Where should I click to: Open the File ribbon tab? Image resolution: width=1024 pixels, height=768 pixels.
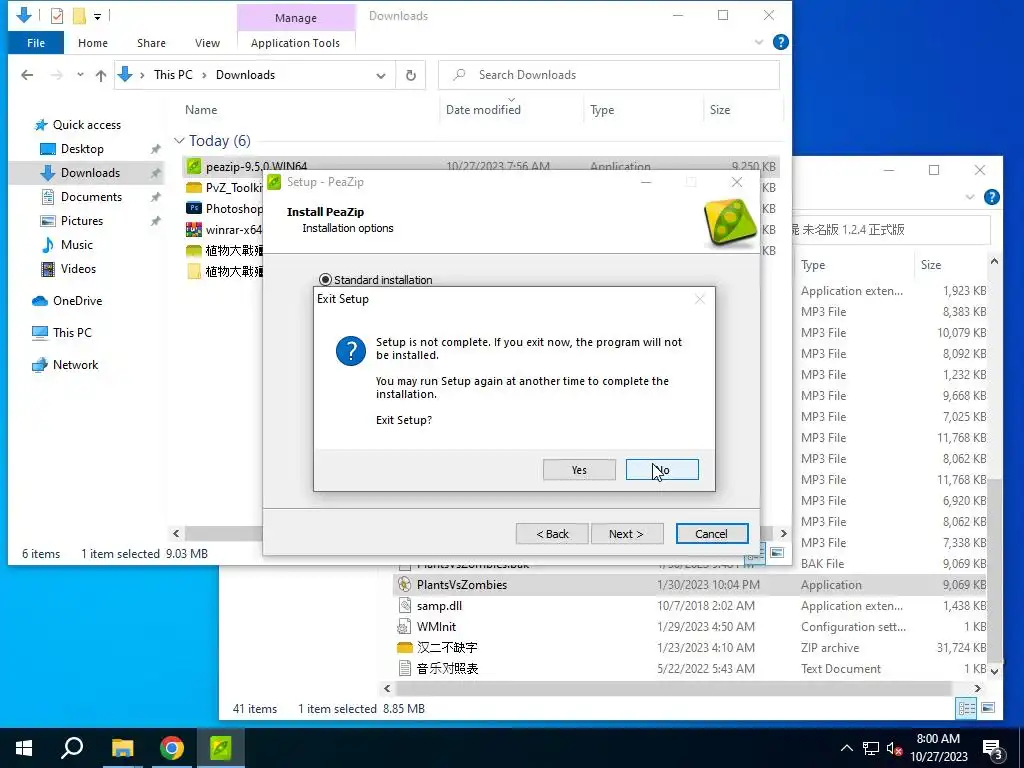point(36,43)
